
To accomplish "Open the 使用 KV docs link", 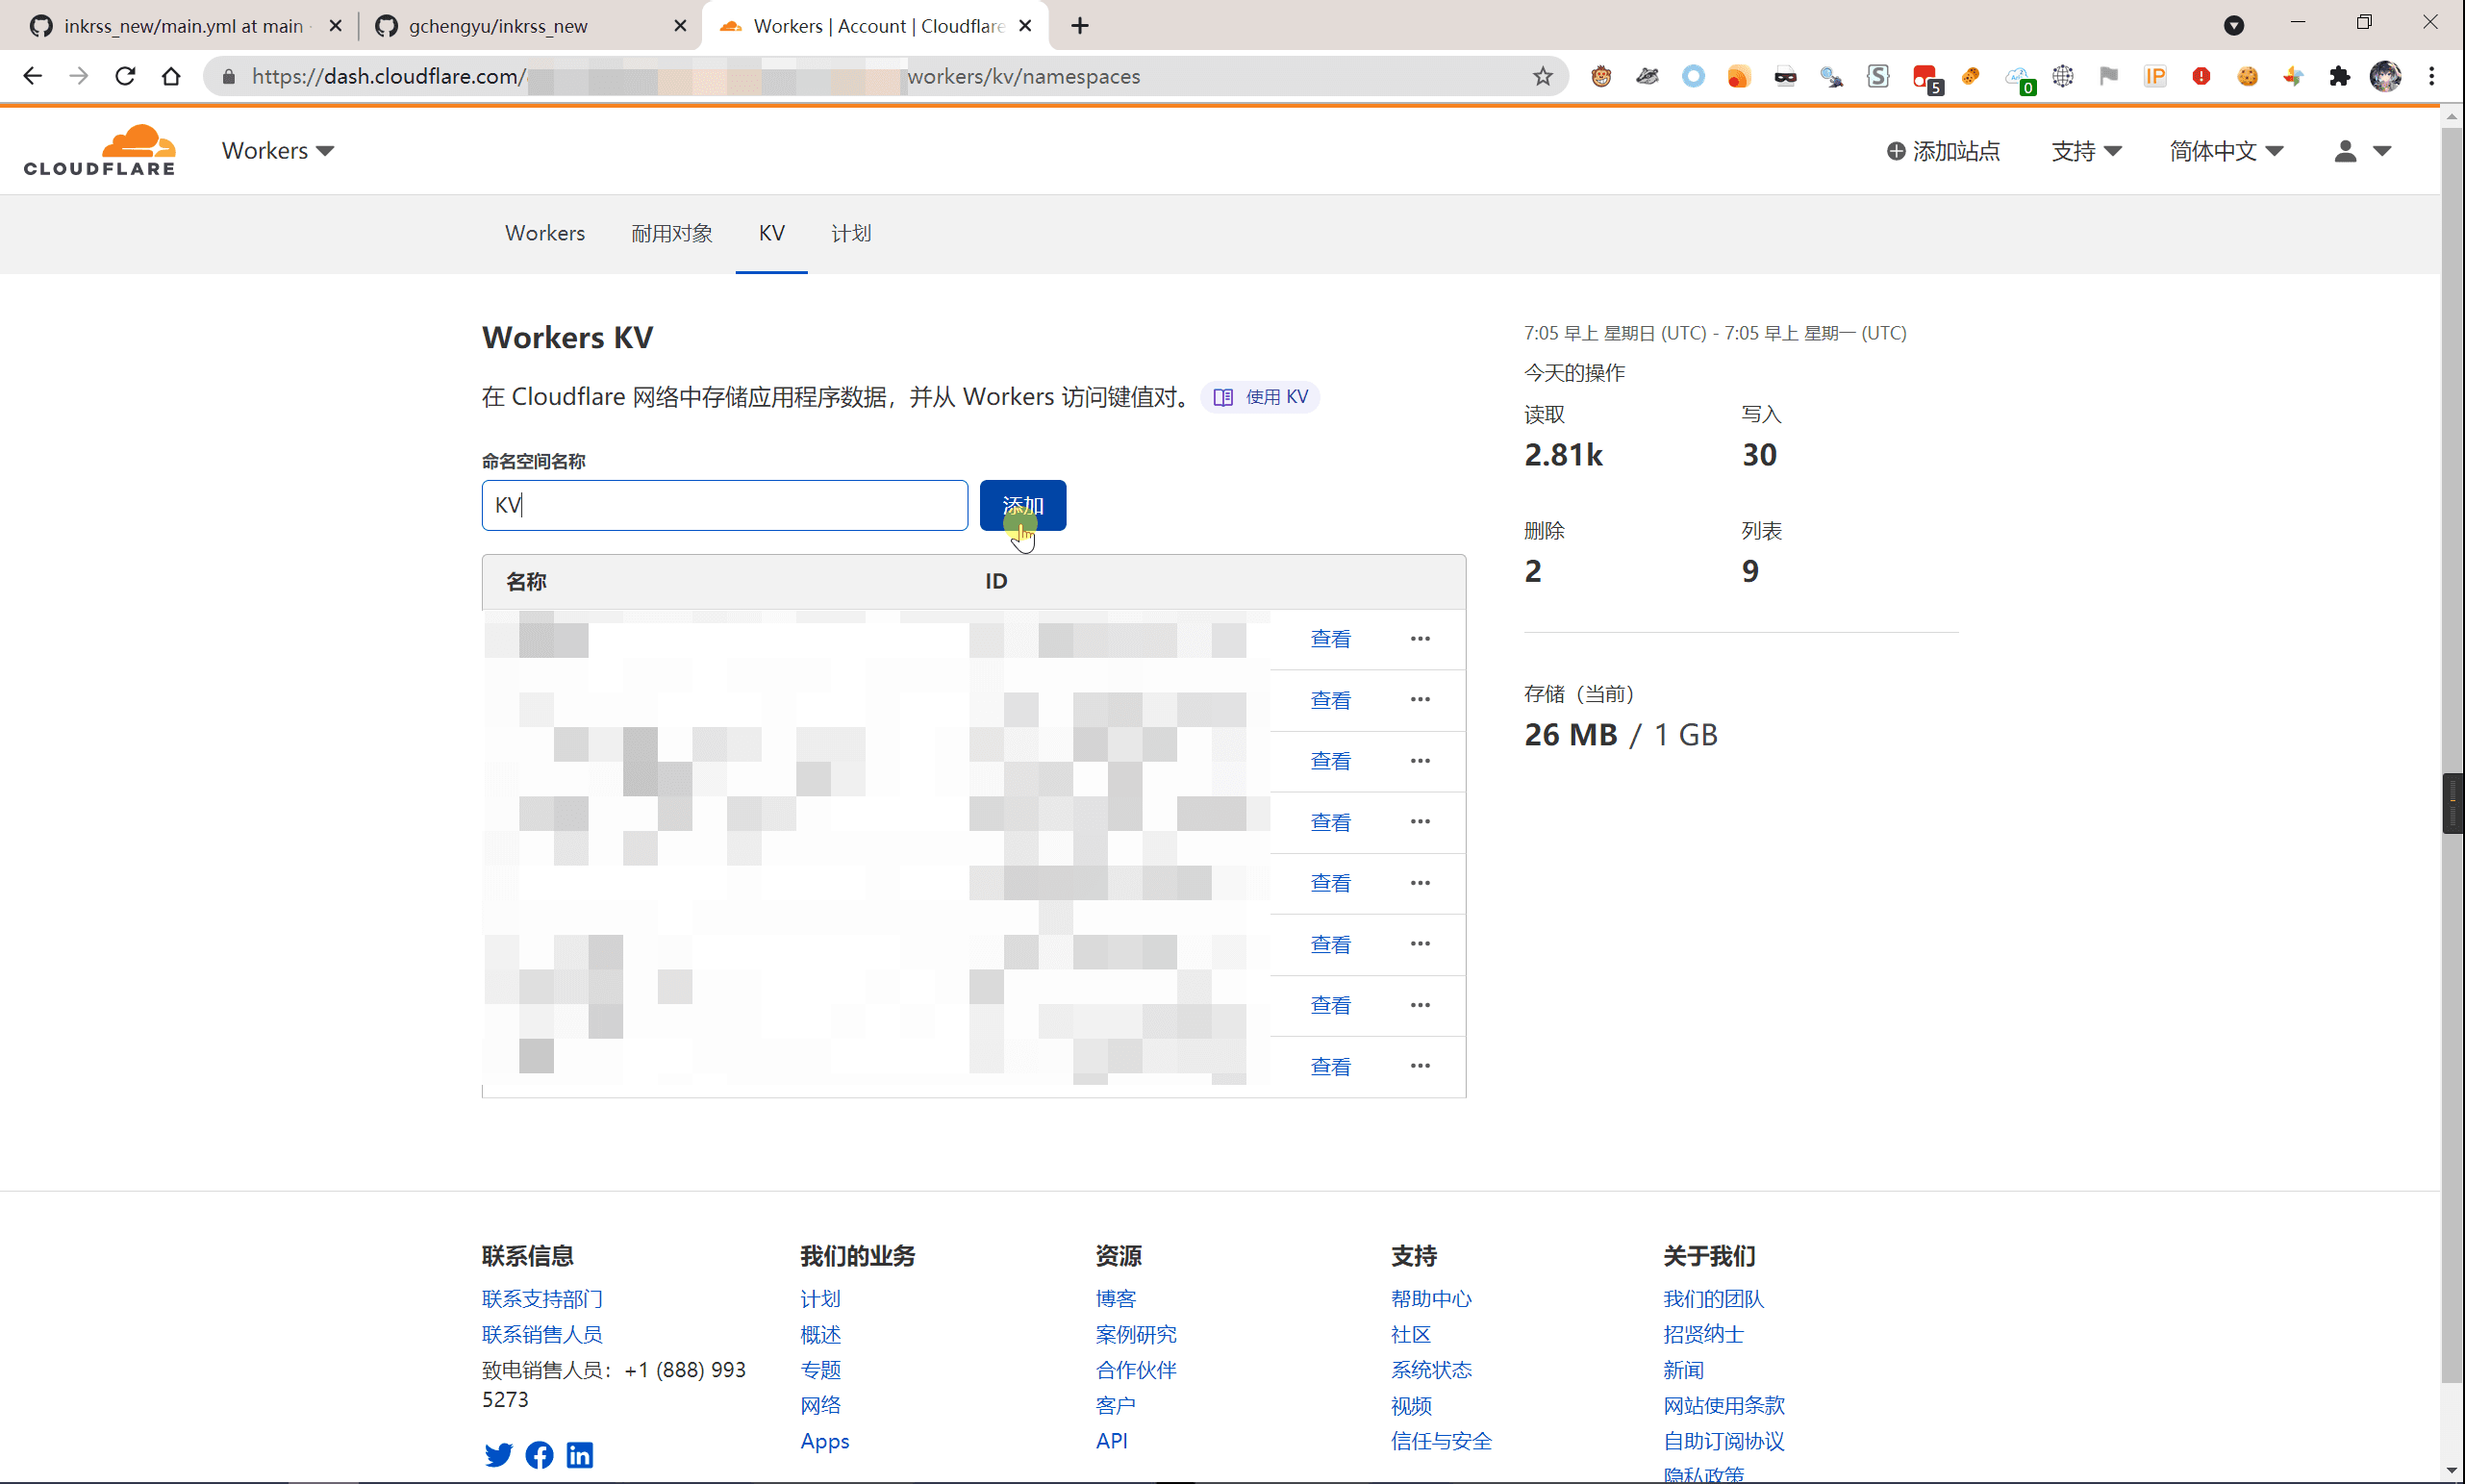I will [1260, 397].
